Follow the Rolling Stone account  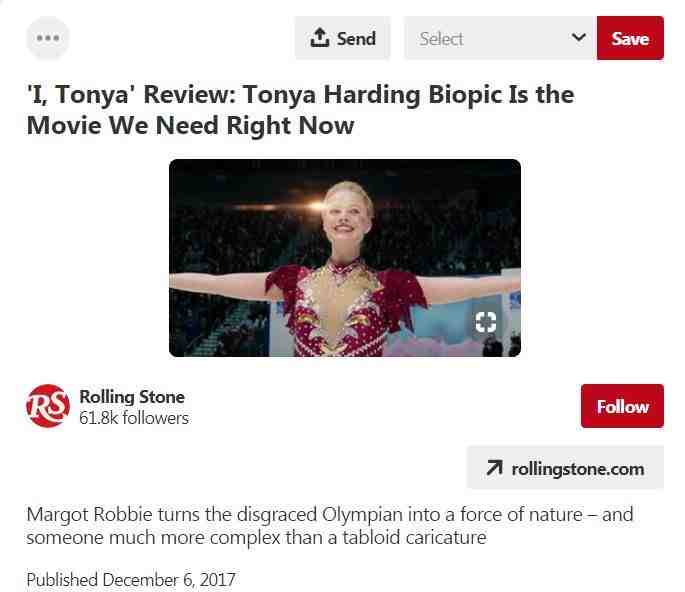tap(622, 406)
